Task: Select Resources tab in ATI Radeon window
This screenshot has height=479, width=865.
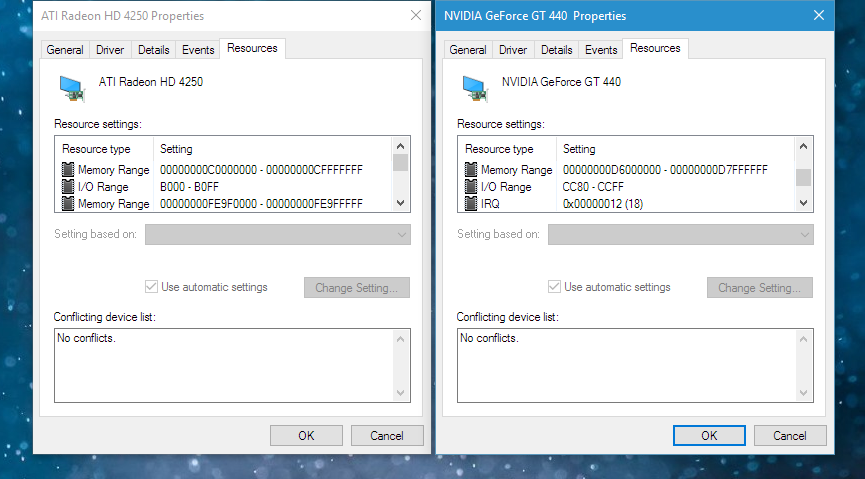Action: coord(252,48)
